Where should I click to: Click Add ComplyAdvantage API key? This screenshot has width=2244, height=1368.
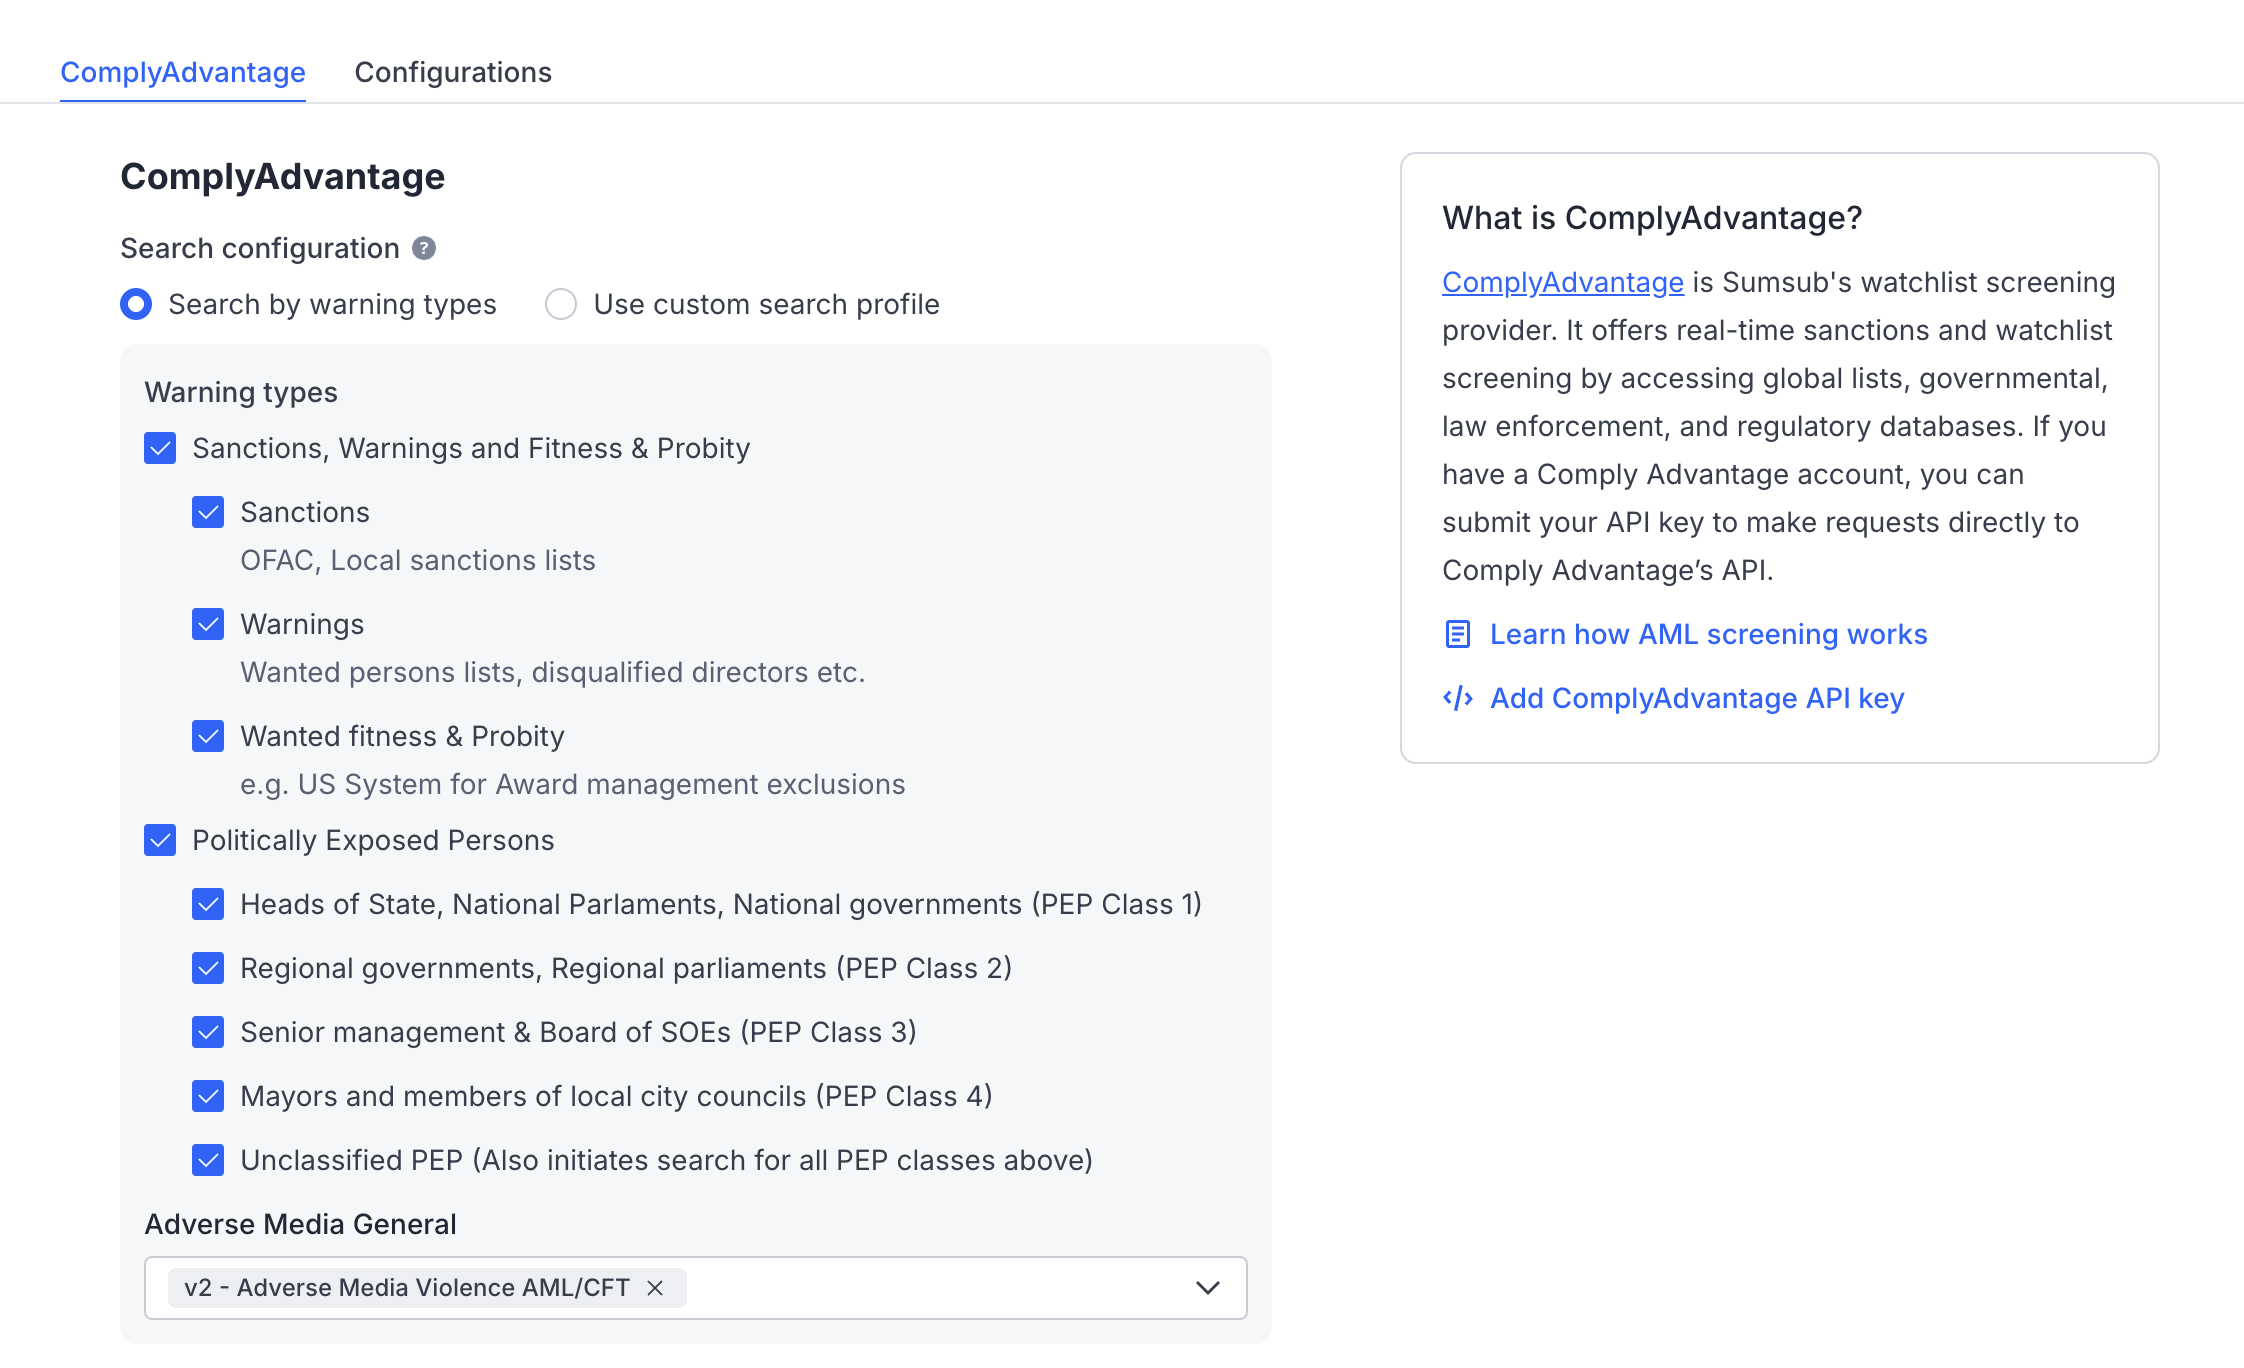(x=1697, y=698)
